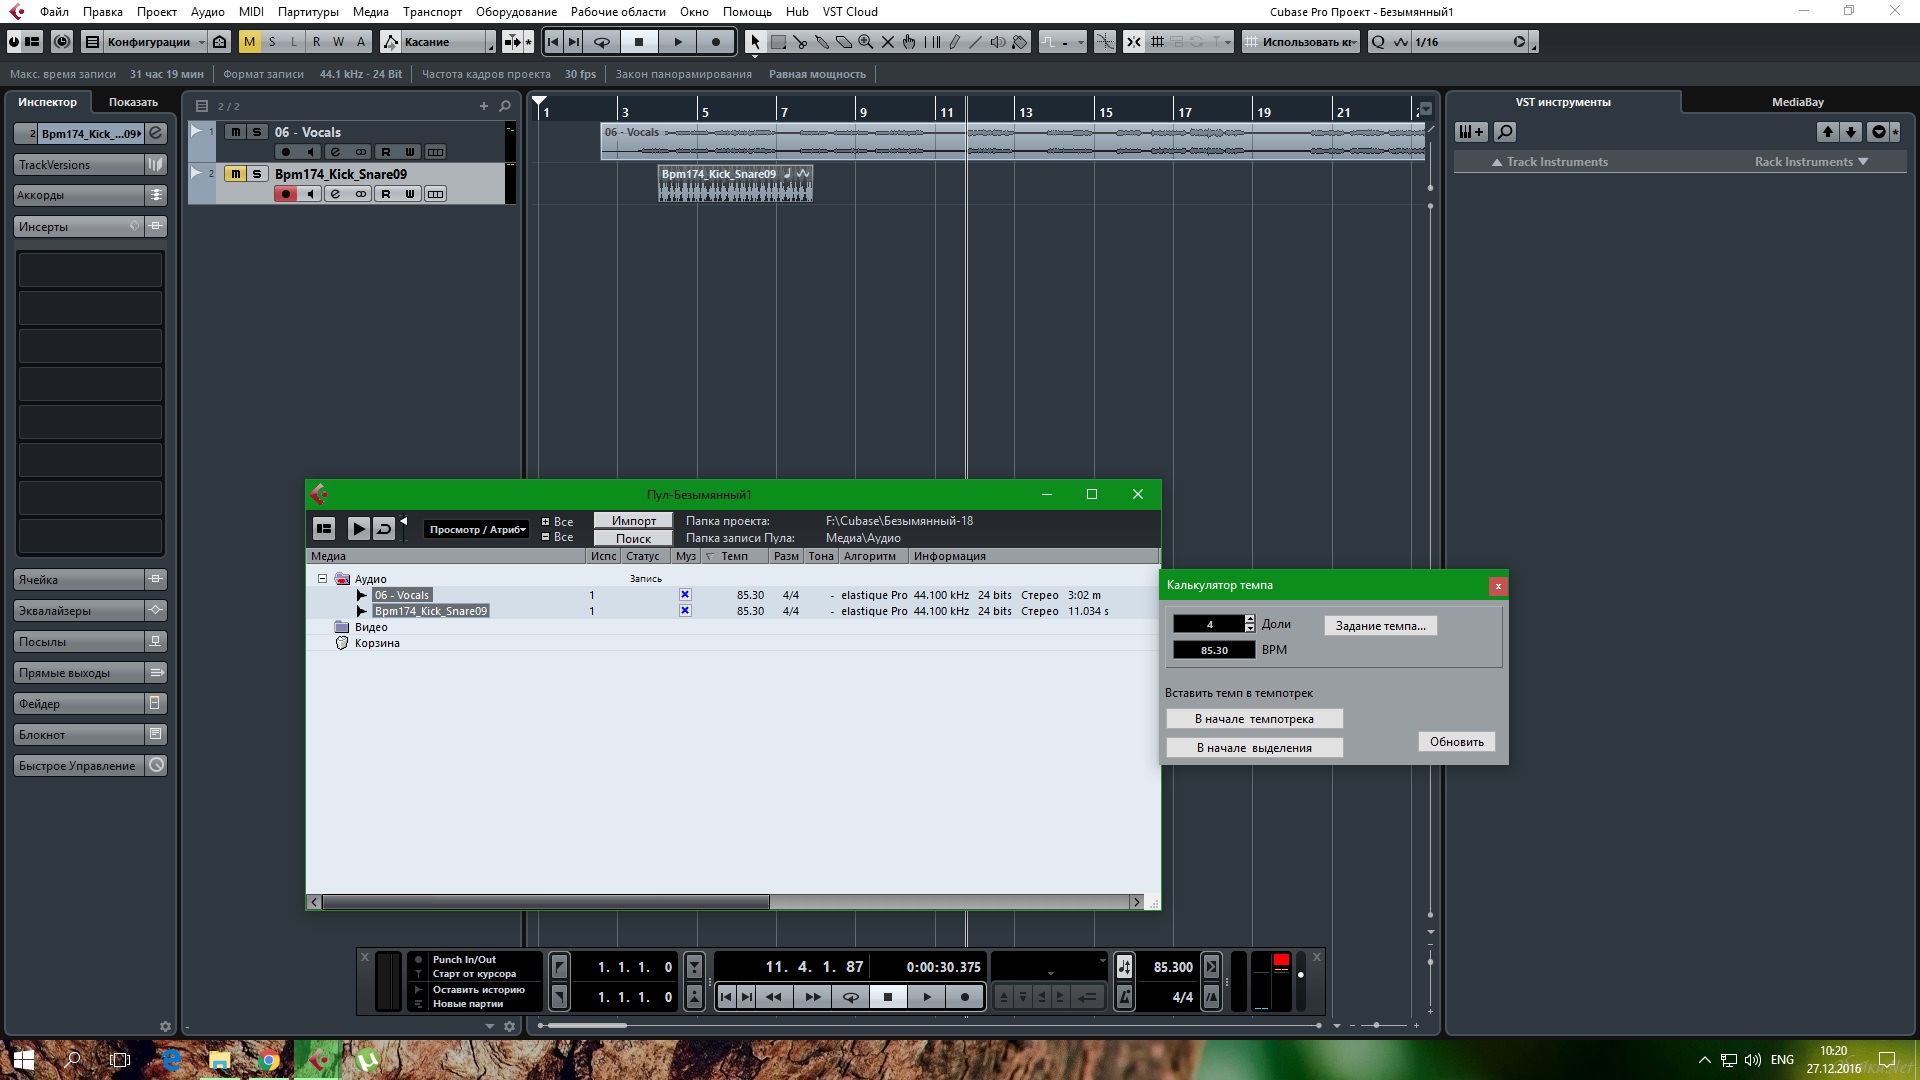Click the Задание темпа... button

1380,626
